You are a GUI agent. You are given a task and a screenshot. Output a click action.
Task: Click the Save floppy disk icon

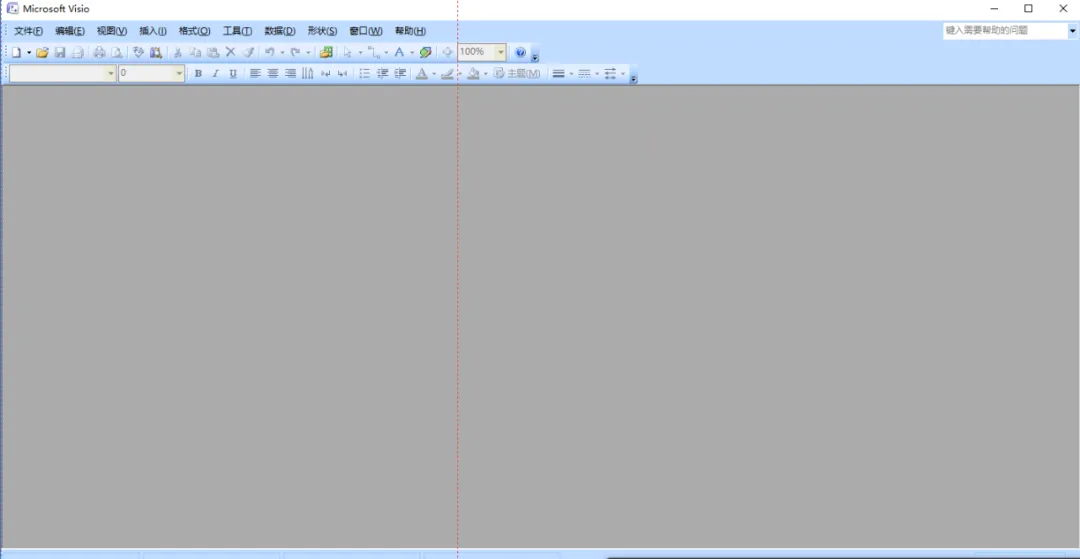coord(60,52)
